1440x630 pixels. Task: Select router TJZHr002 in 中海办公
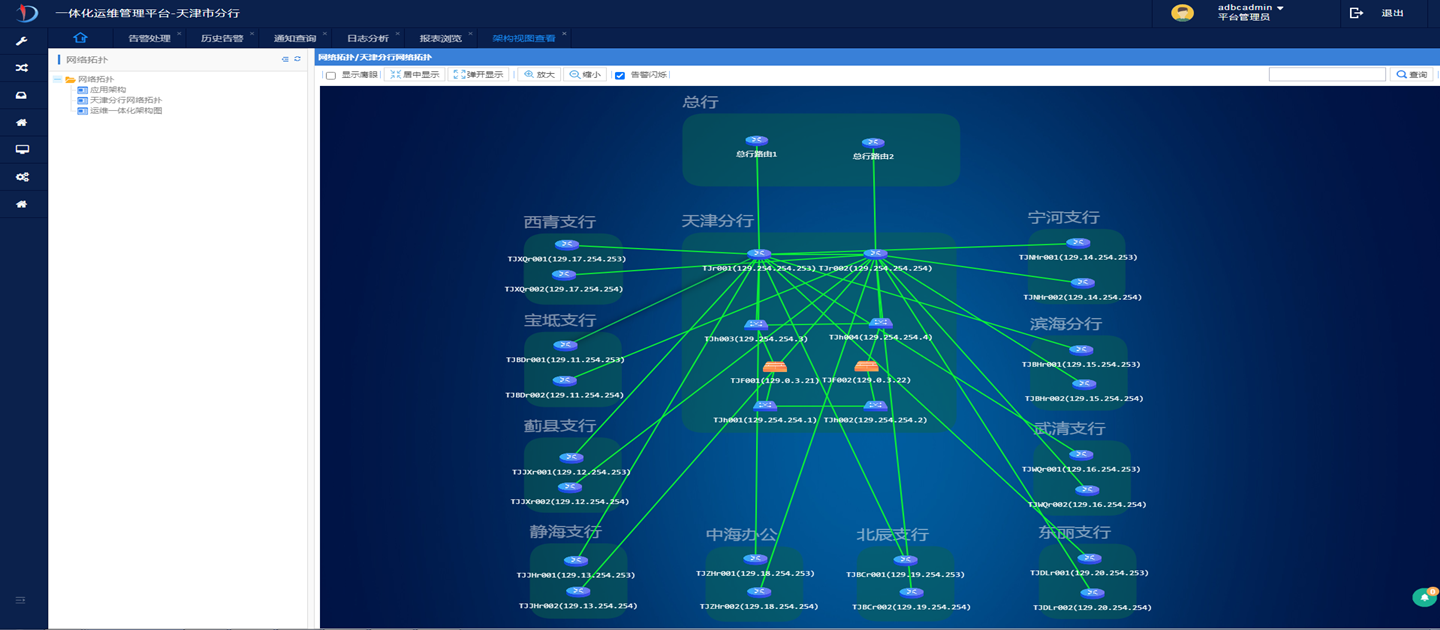click(x=759, y=592)
